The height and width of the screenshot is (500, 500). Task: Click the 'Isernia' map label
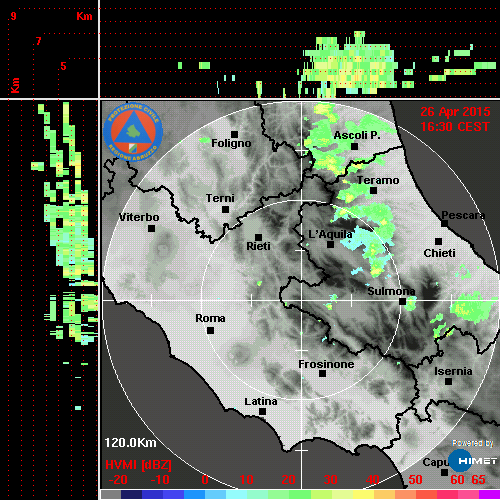(453, 371)
